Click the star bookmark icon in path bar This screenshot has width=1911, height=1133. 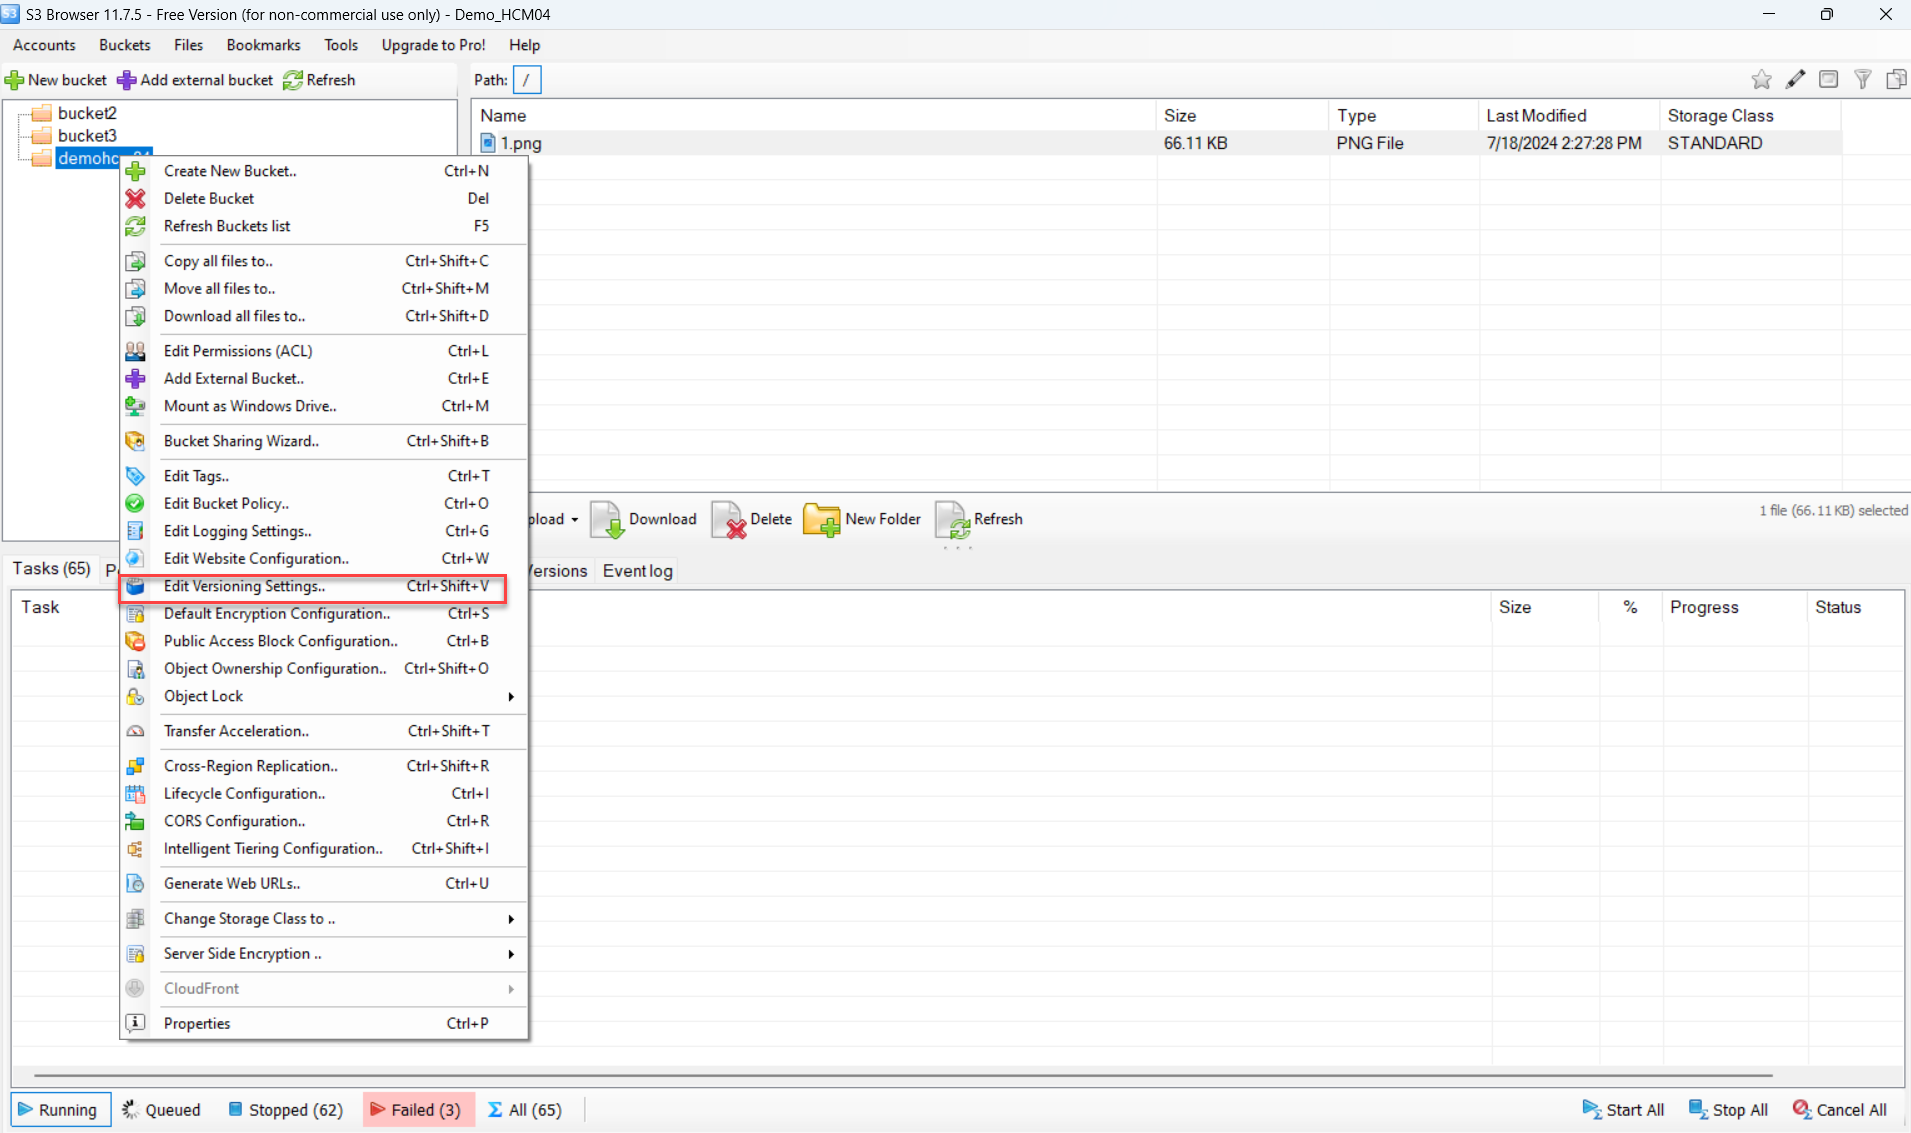click(x=1761, y=80)
